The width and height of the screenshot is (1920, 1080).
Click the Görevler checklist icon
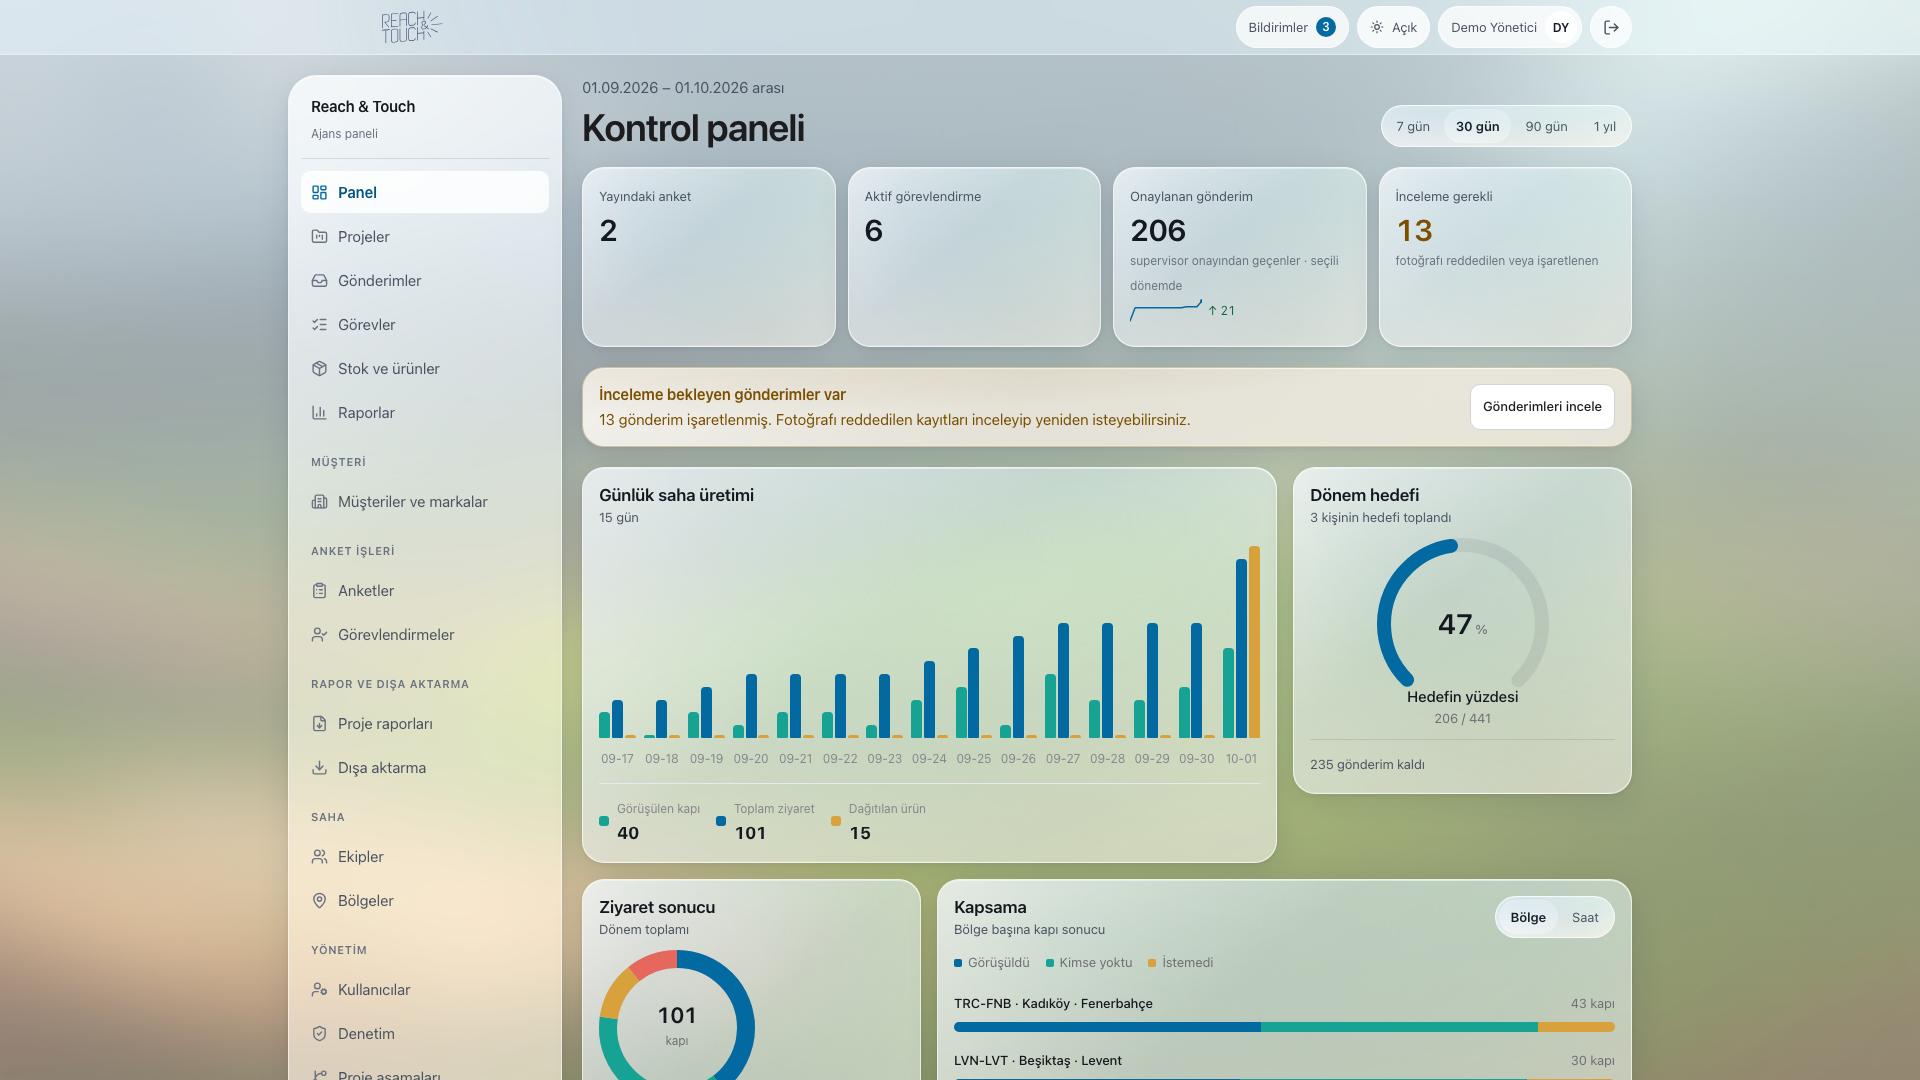(x=319, y=324)
